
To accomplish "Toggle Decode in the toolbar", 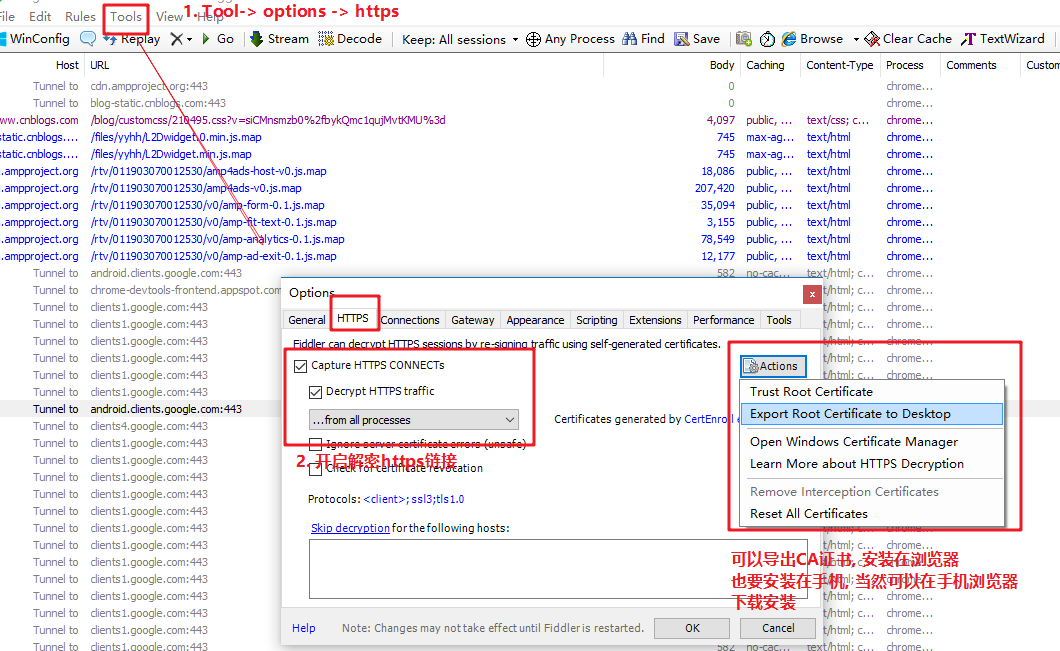I will click(350, 39).
